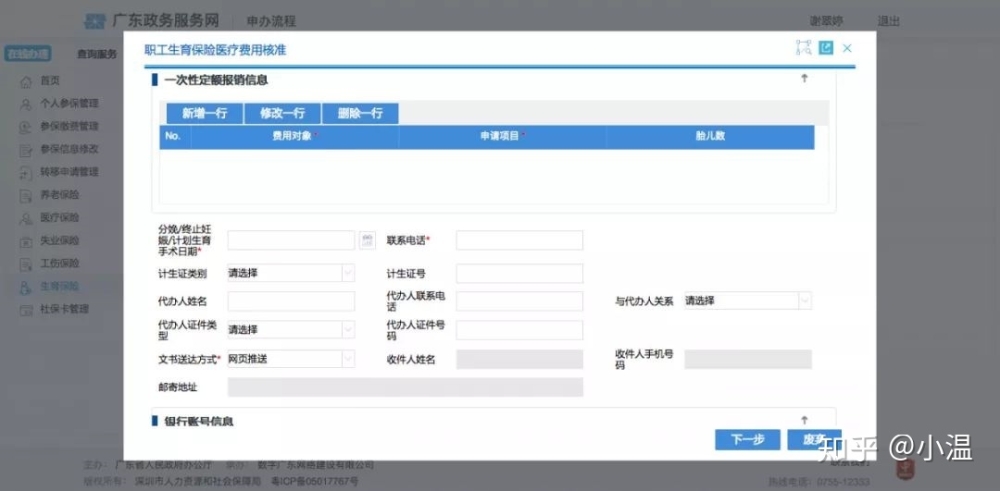Open dialog in new window icon
The width and height of the screenshot is (1000, 491).
click(x=826, y=47)
